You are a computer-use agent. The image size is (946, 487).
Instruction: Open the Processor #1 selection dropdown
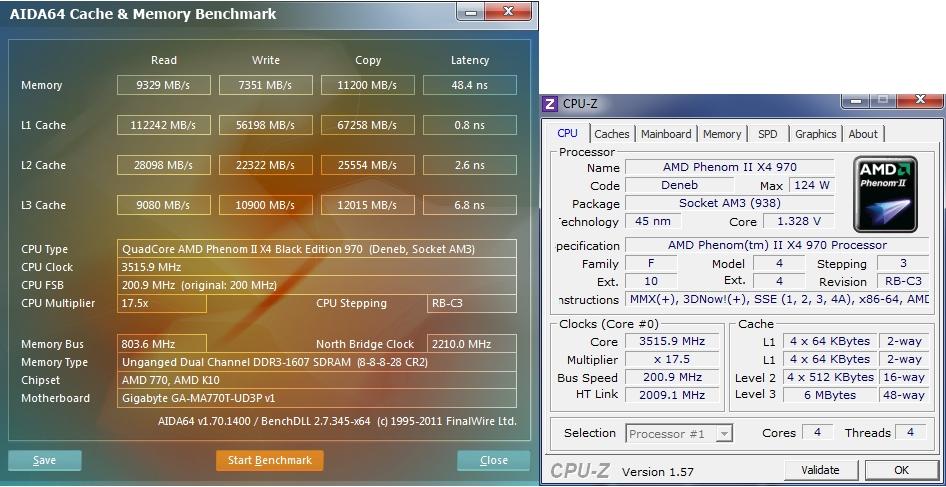click(679, 433)
